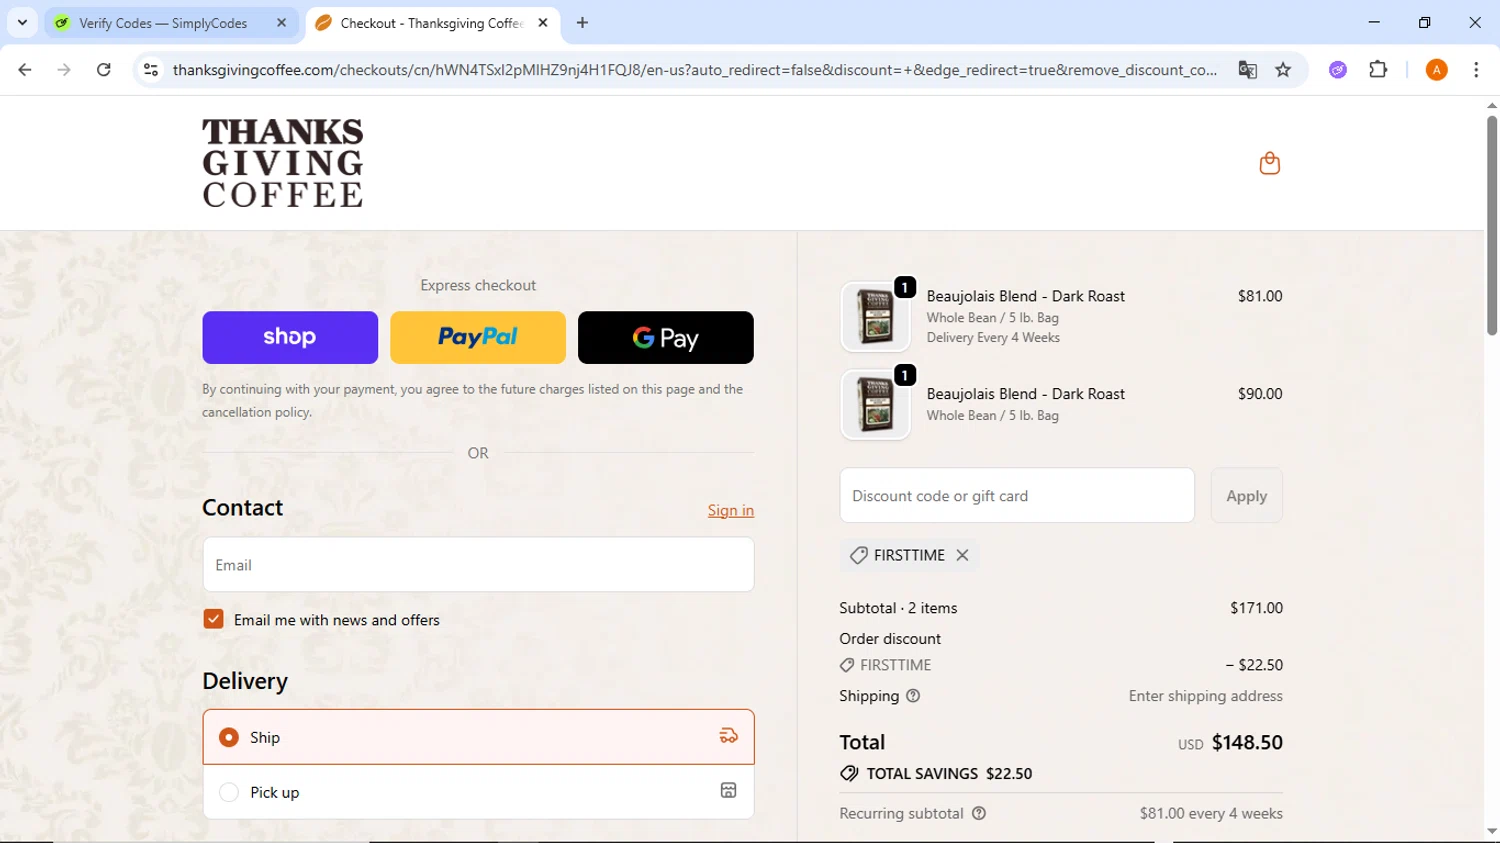Open the purple extension icon in toolbar

(1338, 70)
